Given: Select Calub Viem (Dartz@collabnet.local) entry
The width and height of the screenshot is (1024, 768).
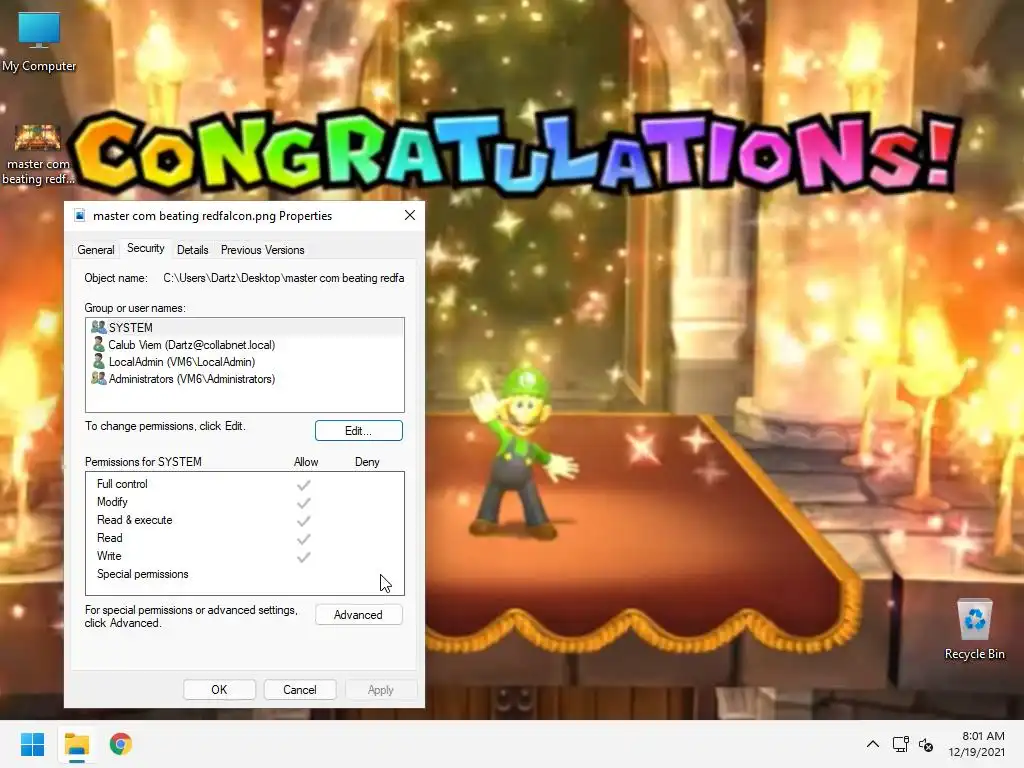Looking at the screenshot, I should click(x=245, y=344).
